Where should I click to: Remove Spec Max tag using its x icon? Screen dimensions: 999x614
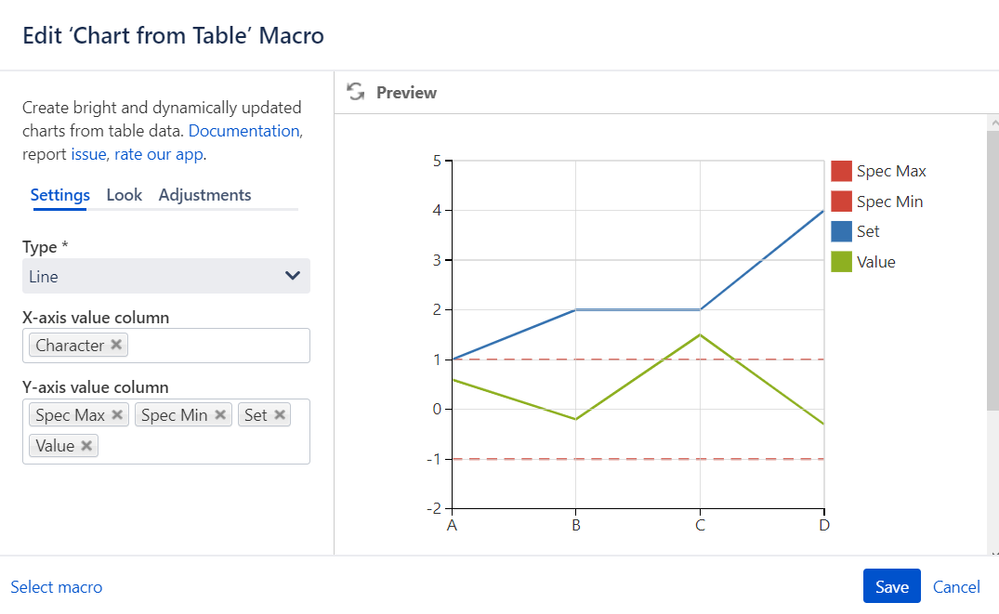(117, 415)
